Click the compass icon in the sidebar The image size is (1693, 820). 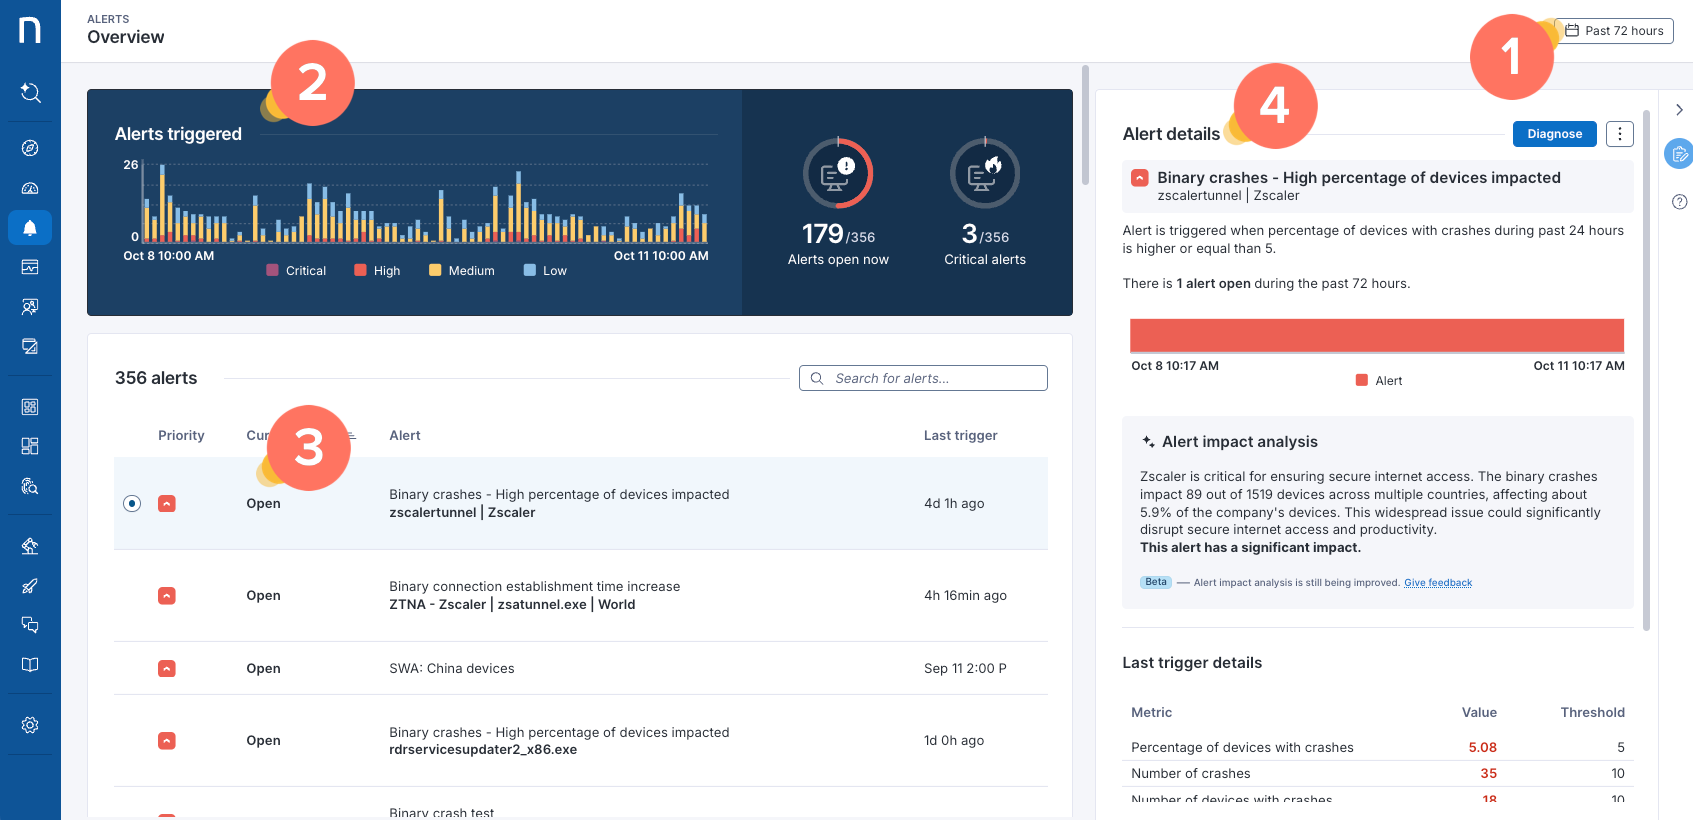(x=30, y=148)
